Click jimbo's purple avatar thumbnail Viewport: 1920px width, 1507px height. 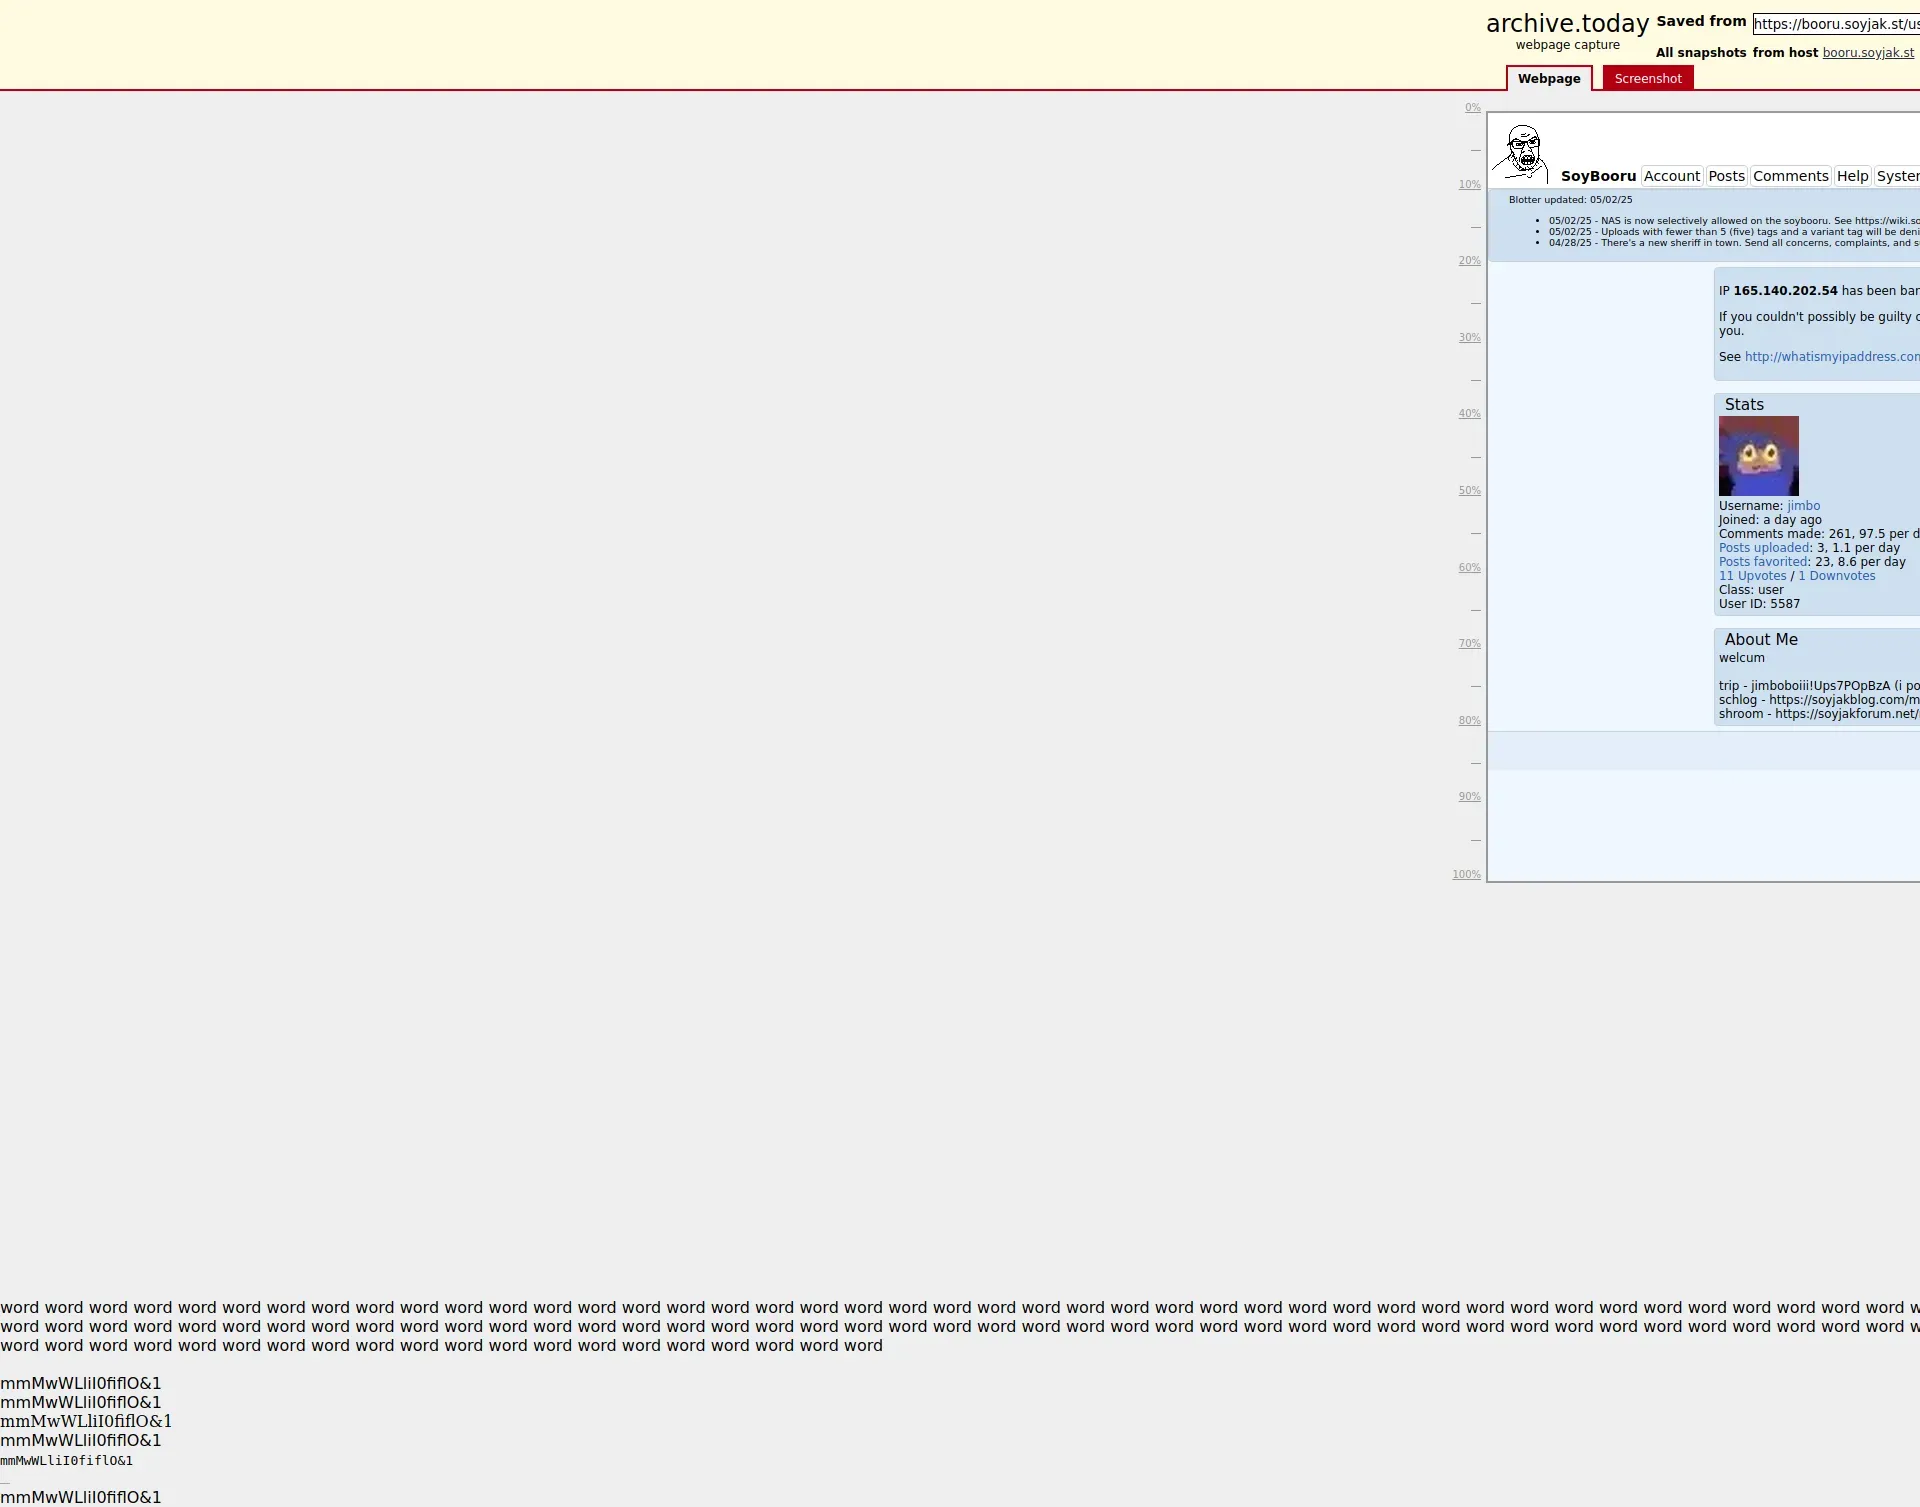(x=1758, y=456)
